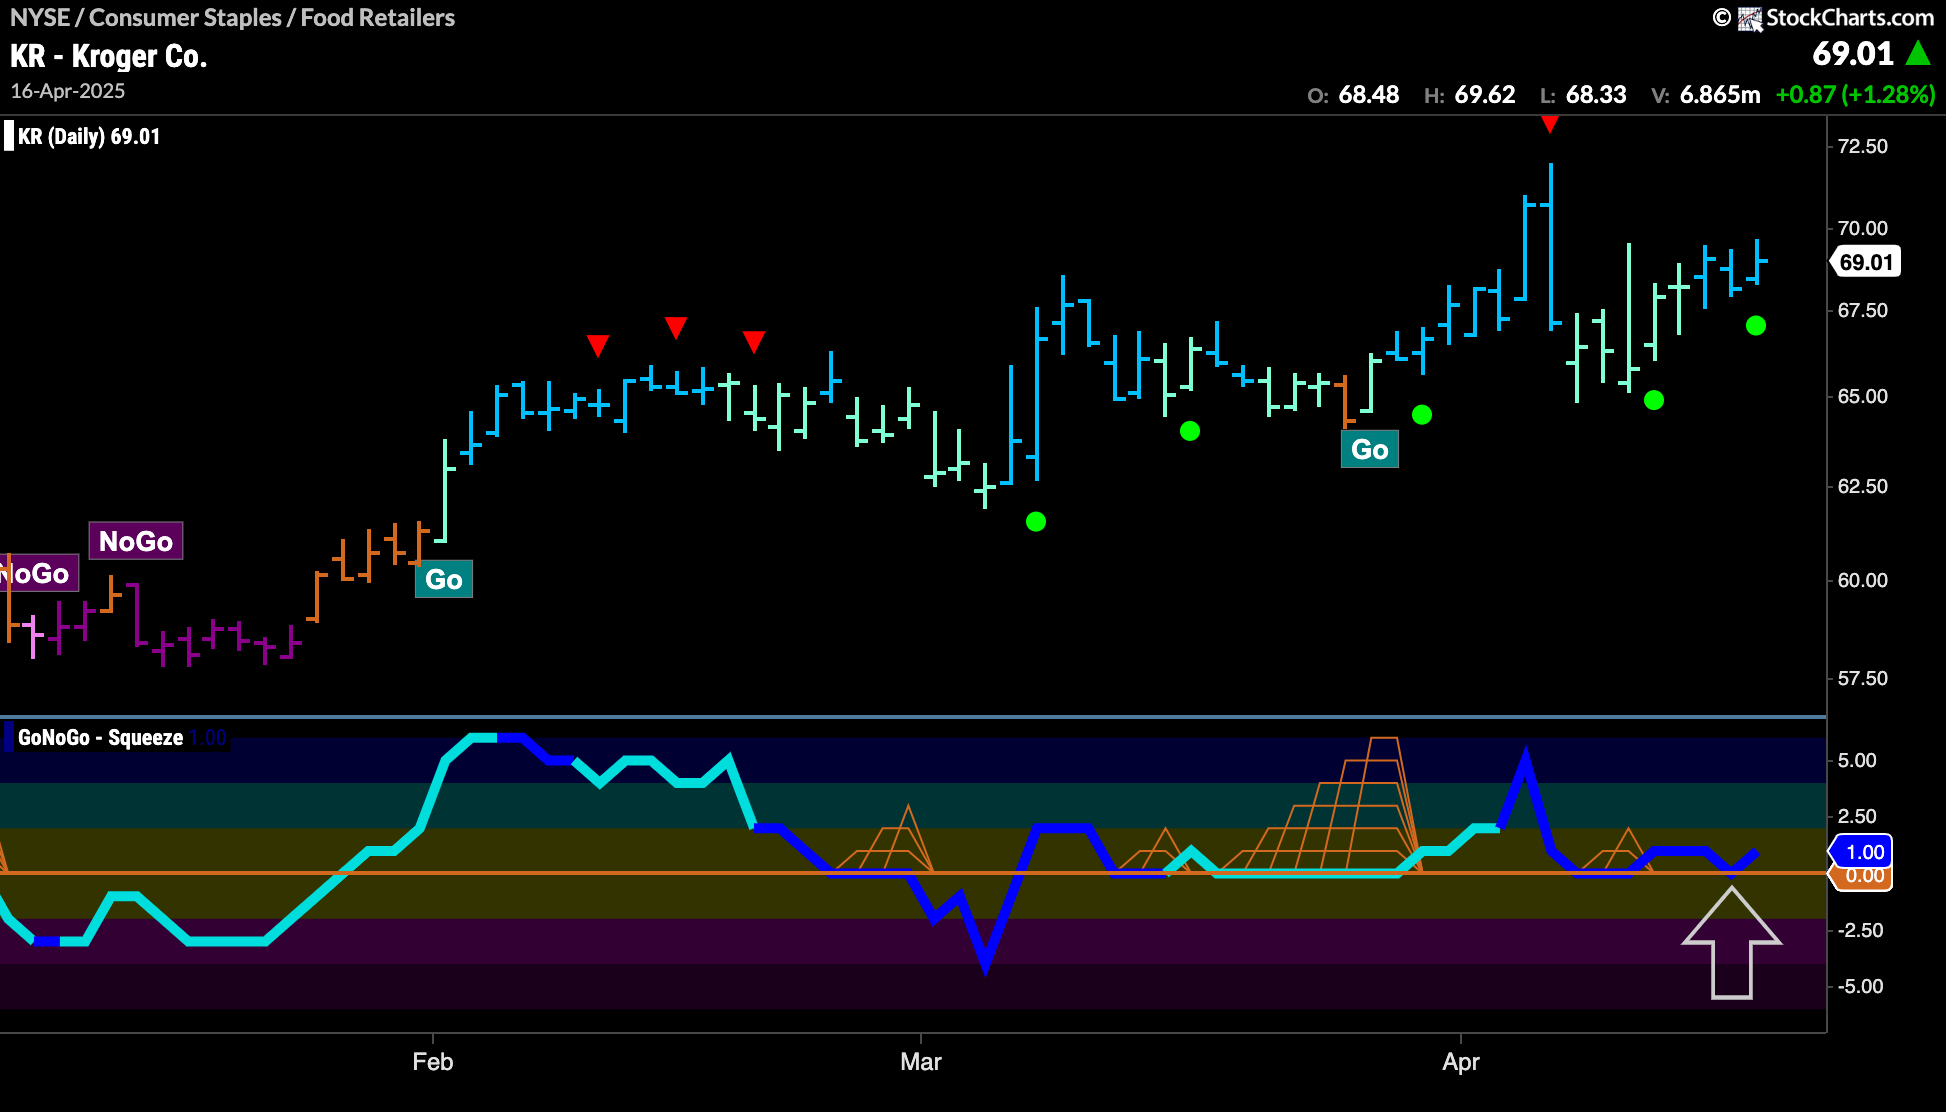1946x1112 pixels.
Task: Click the blue 1.00 squeeze value tag
Action: pos(1862,852)
